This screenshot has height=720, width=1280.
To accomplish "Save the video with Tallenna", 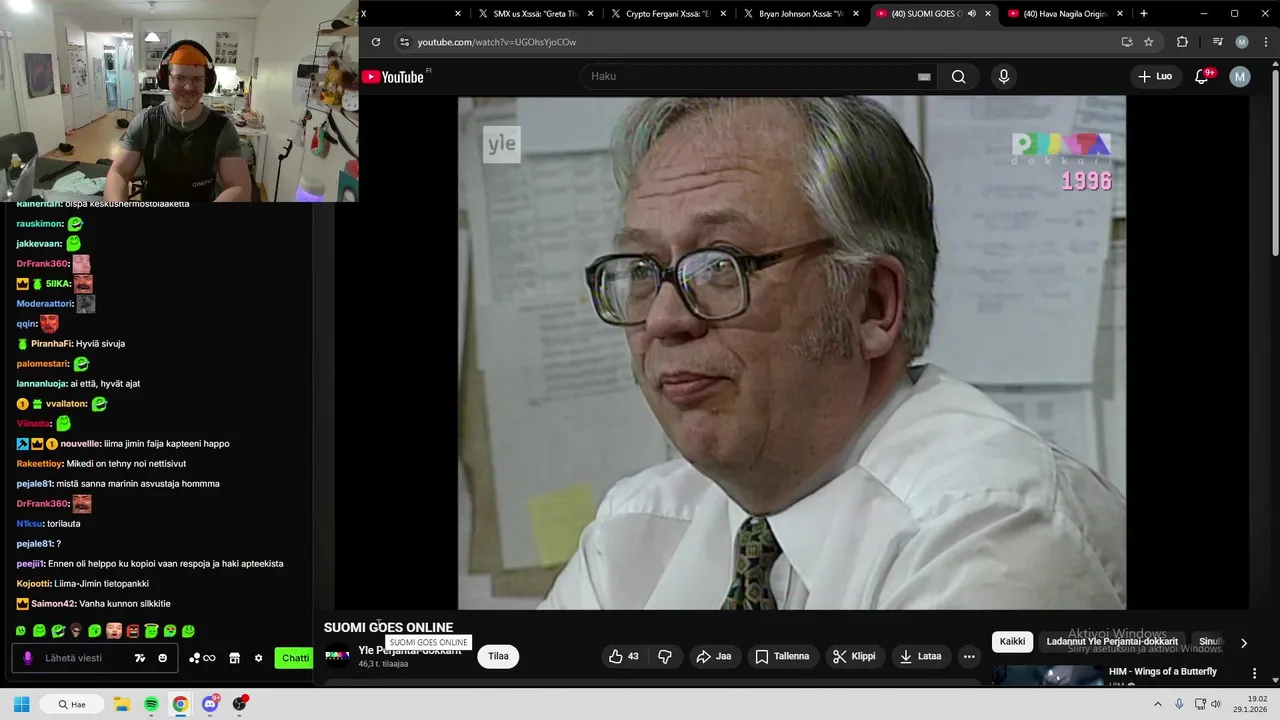I will 782,656.
